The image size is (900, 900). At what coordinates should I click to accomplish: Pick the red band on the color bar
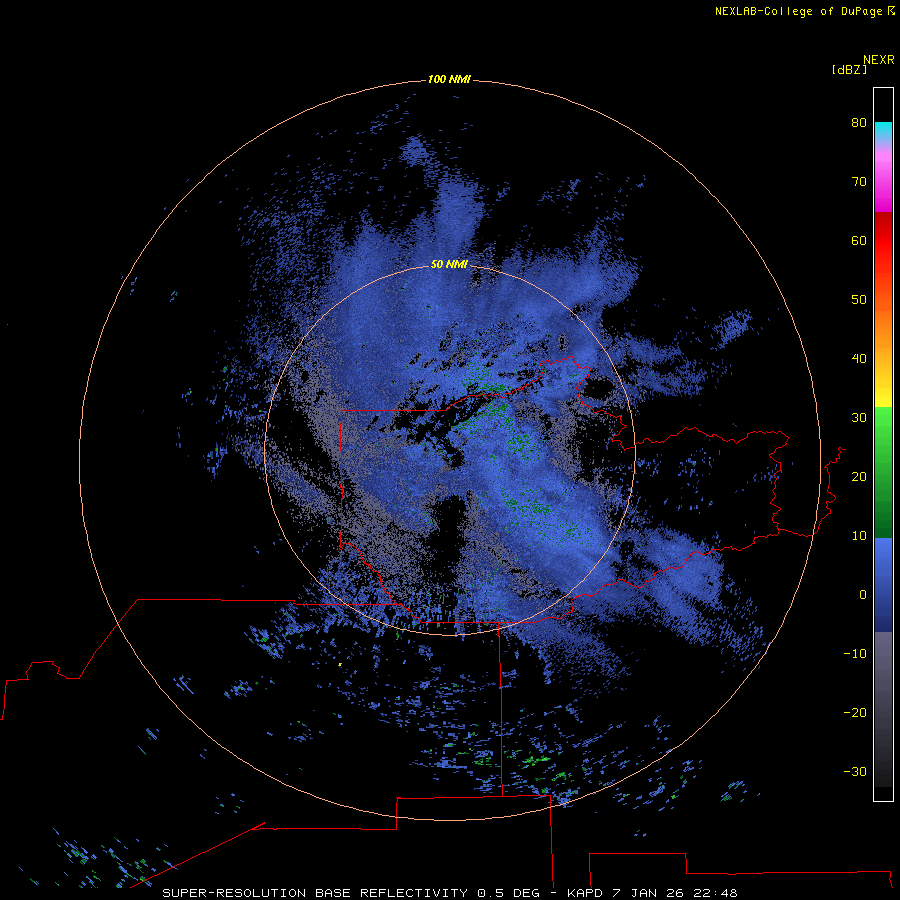pyautogui.click(x=883, y=241)
